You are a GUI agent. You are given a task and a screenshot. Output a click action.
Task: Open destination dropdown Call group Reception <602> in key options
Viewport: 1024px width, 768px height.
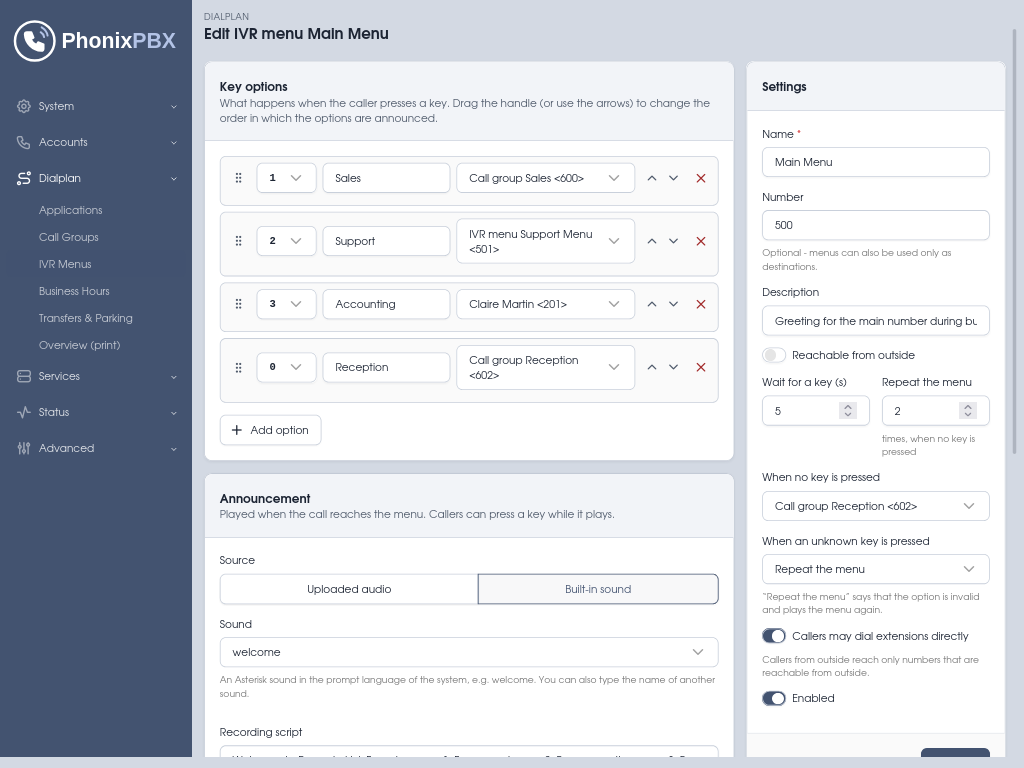[545, 367]
